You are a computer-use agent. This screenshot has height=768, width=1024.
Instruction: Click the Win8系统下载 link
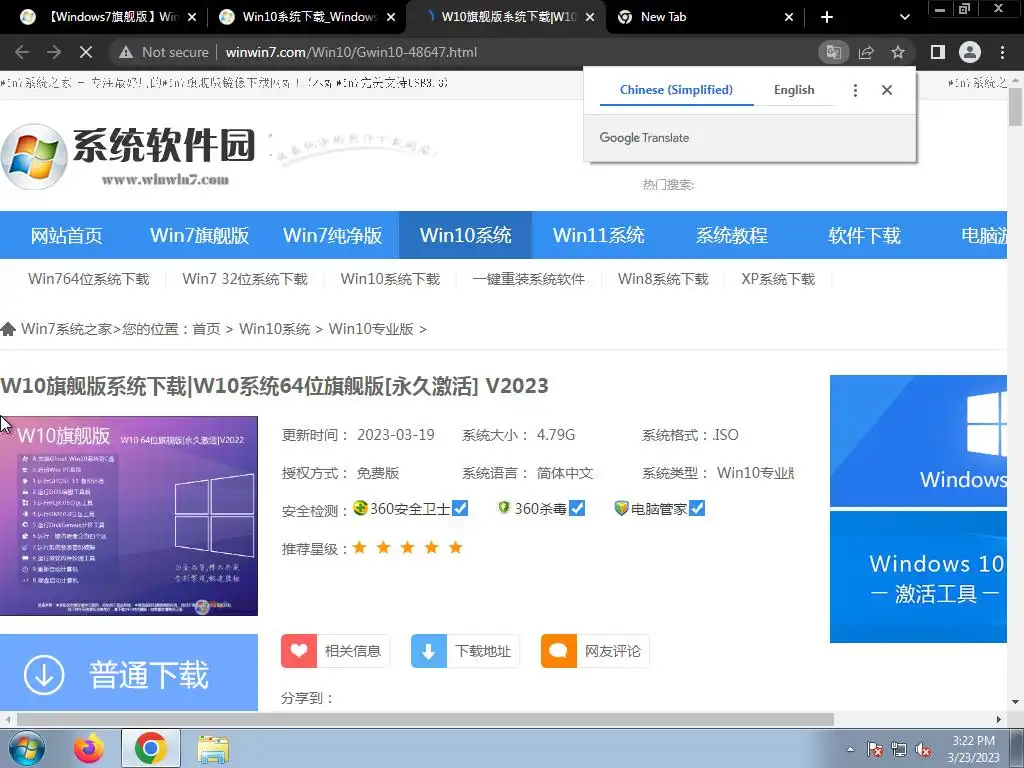(664, 279)
